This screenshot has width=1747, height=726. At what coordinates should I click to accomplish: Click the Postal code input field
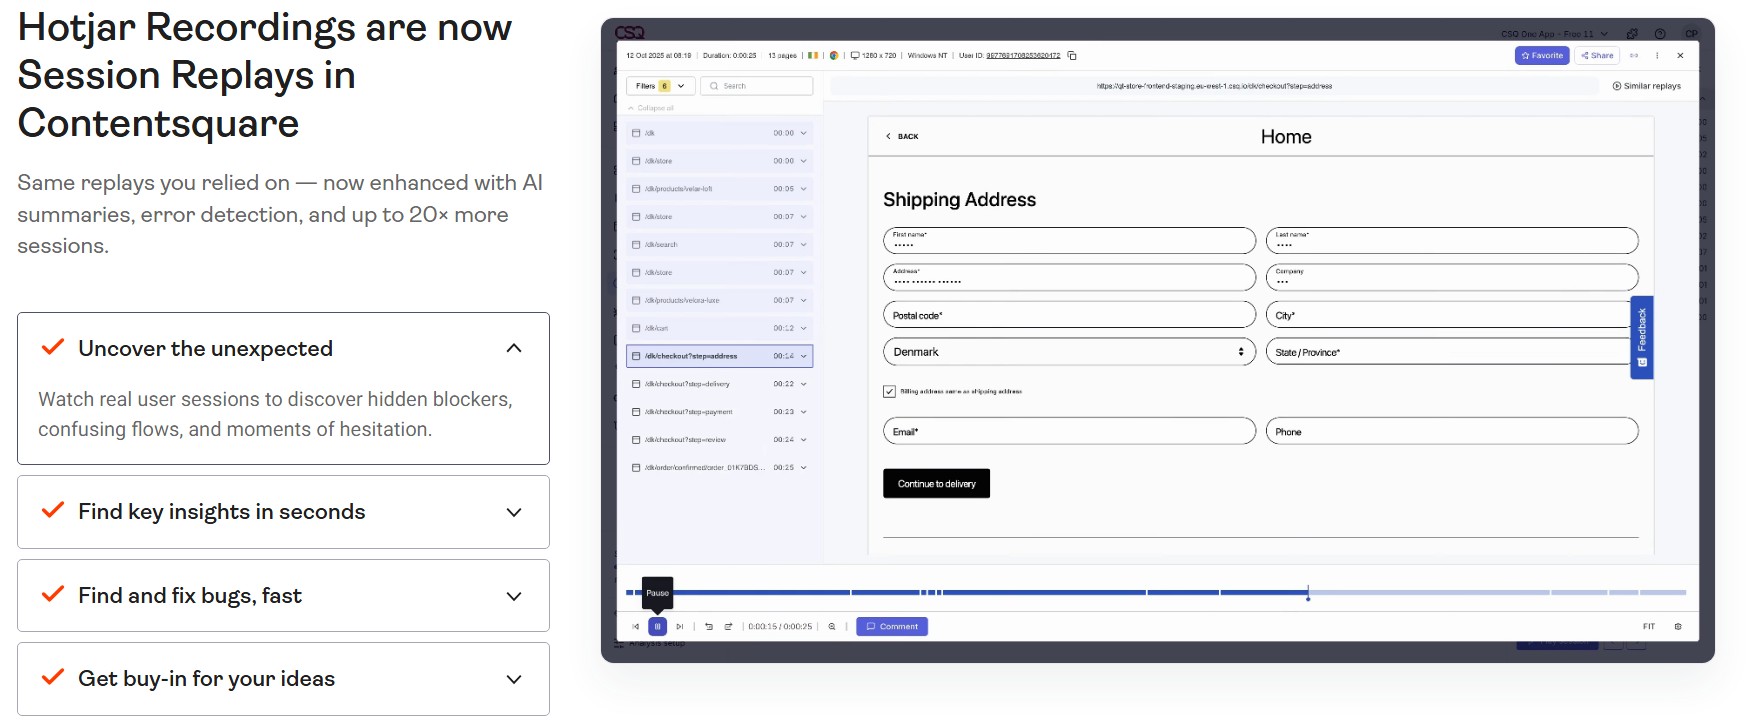1068,315
